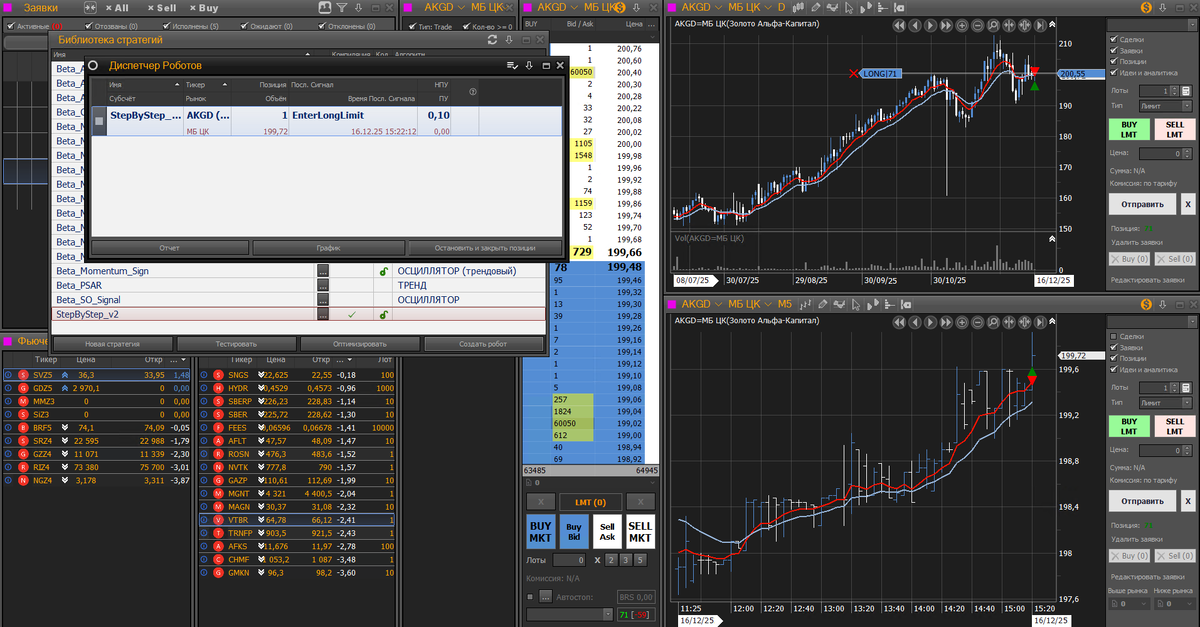Toggle the Ожидают orders checkbox

(244, 26)
